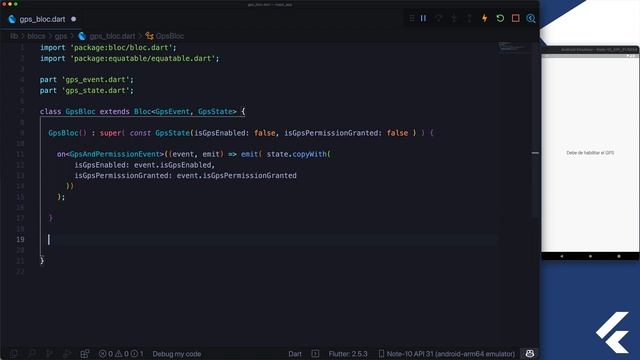640x360 pixels.
Task: Click GpsAndPermissionEvent type name
Action: coord(114,154)
